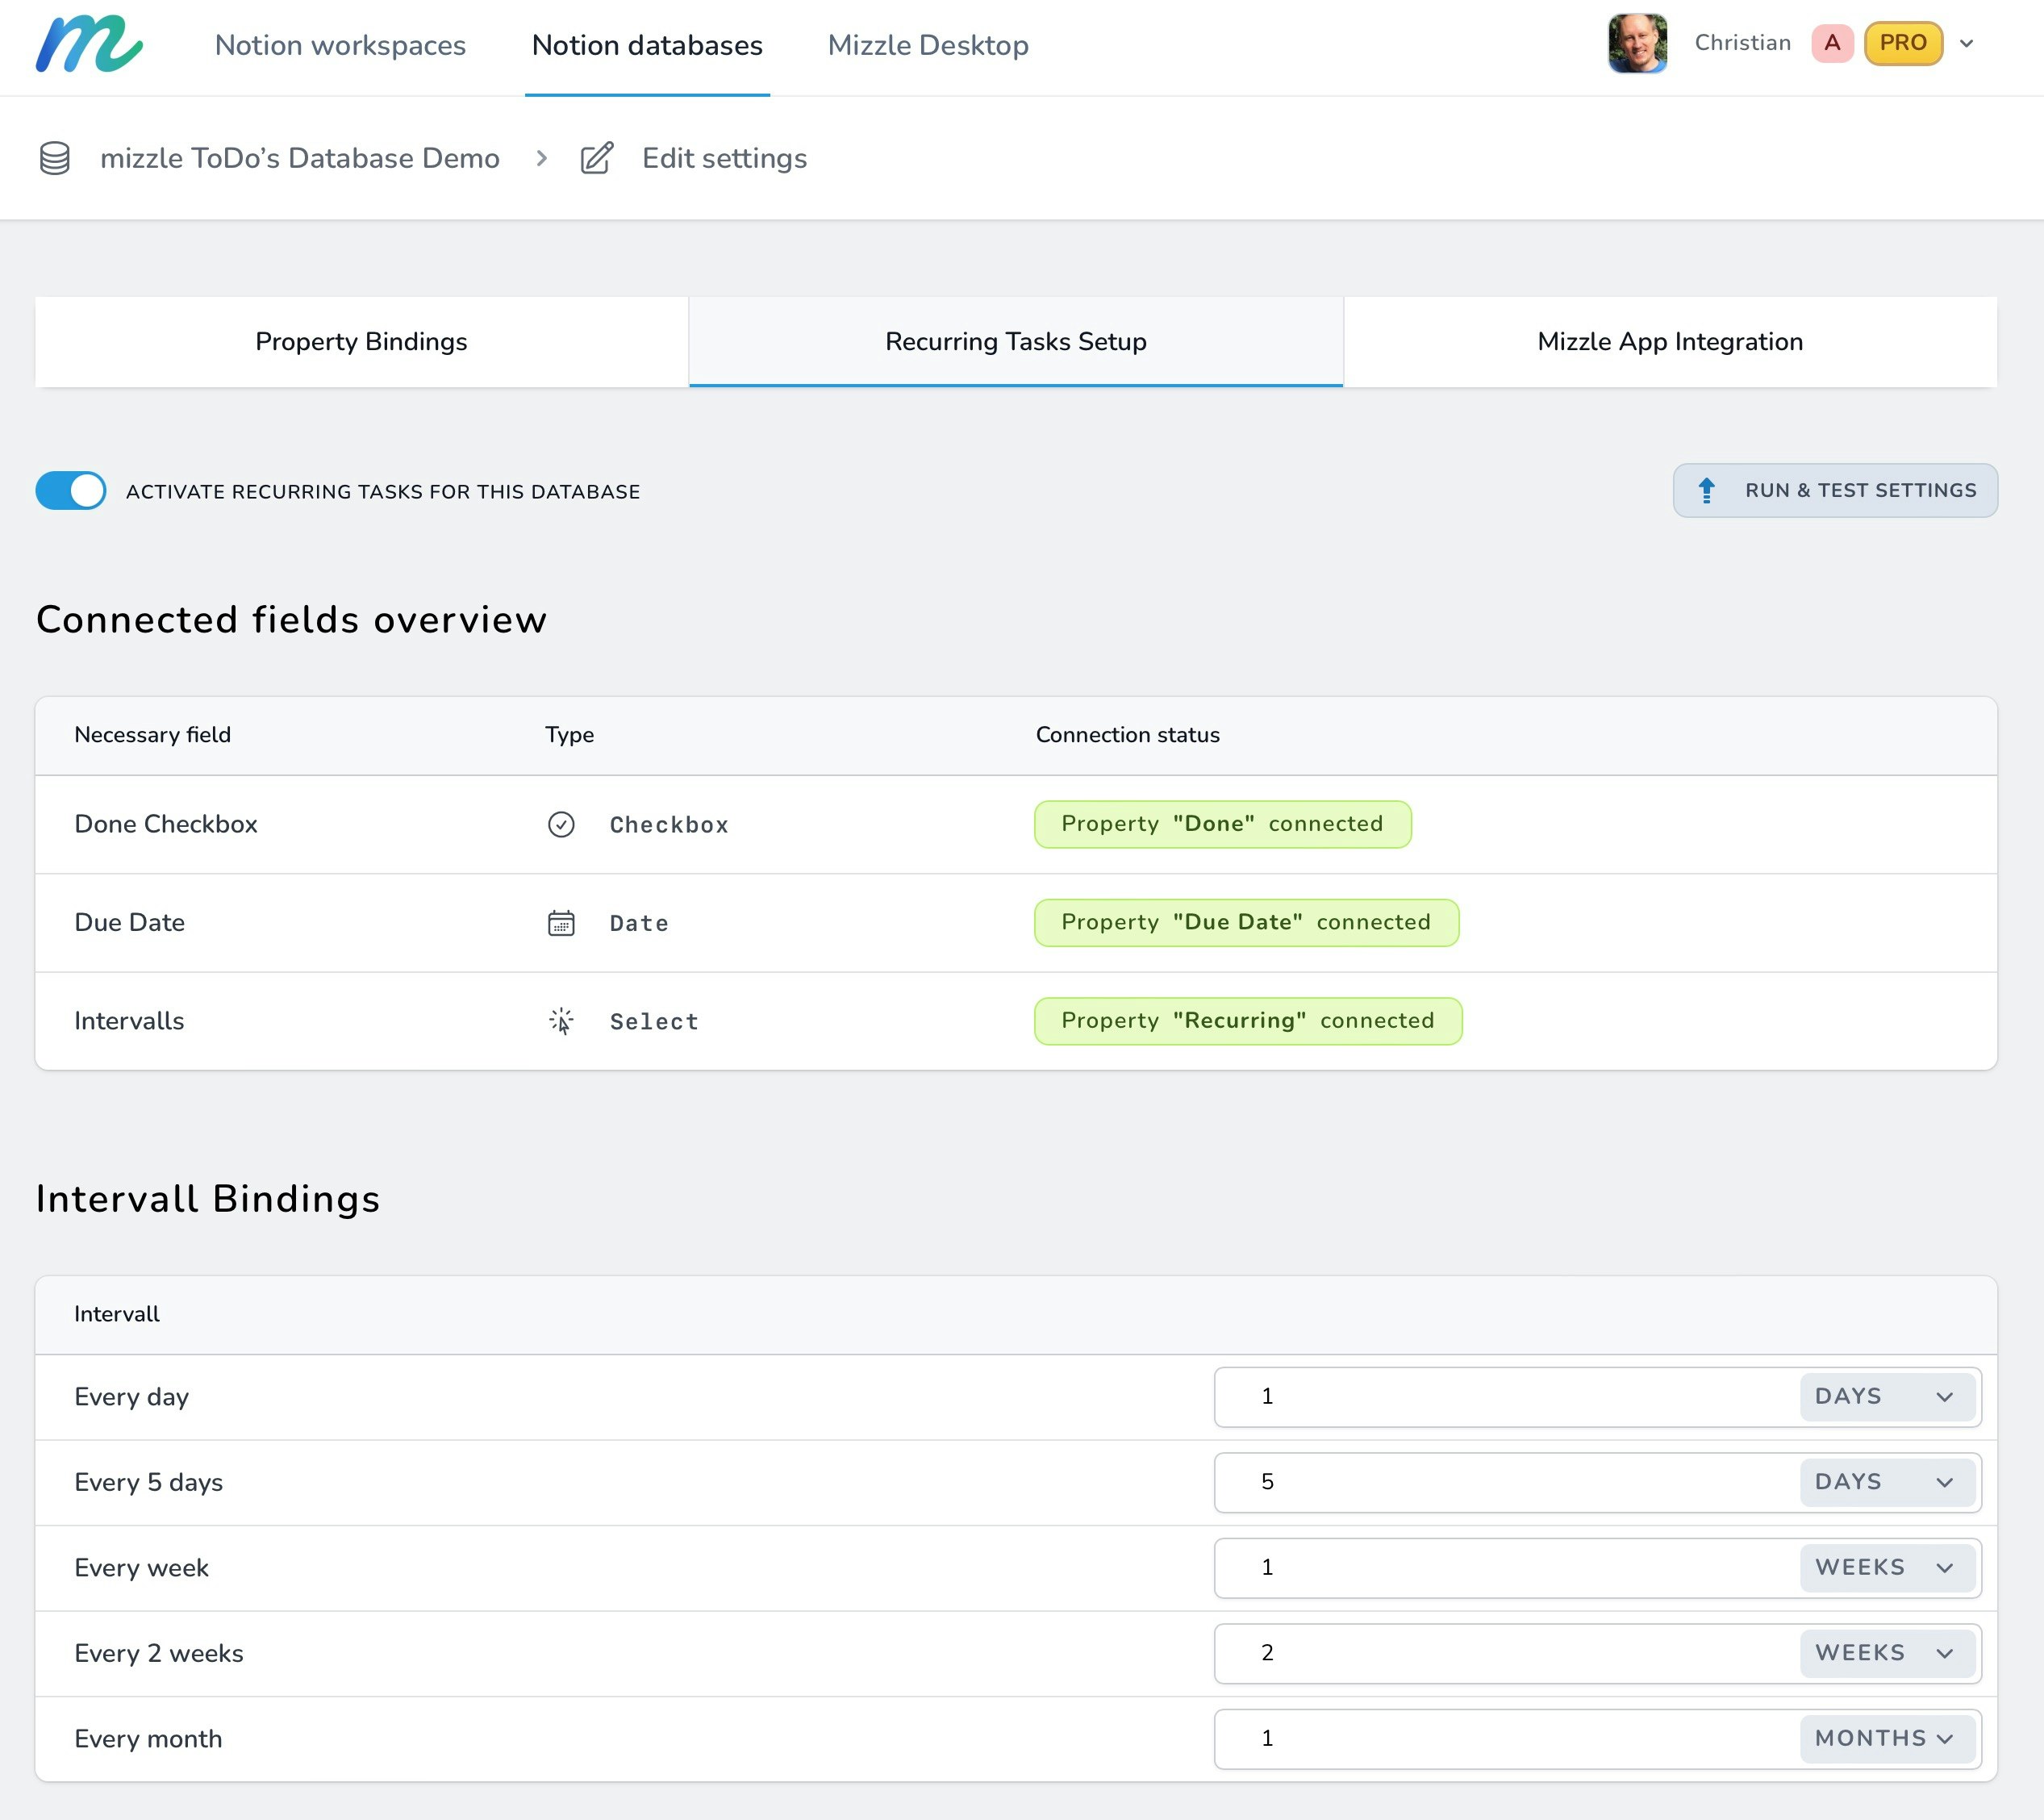This screenshot has width=2044, height=1820.
Task: Click Christian's profile avatar photo
Action: click(x=1637, y=43)
